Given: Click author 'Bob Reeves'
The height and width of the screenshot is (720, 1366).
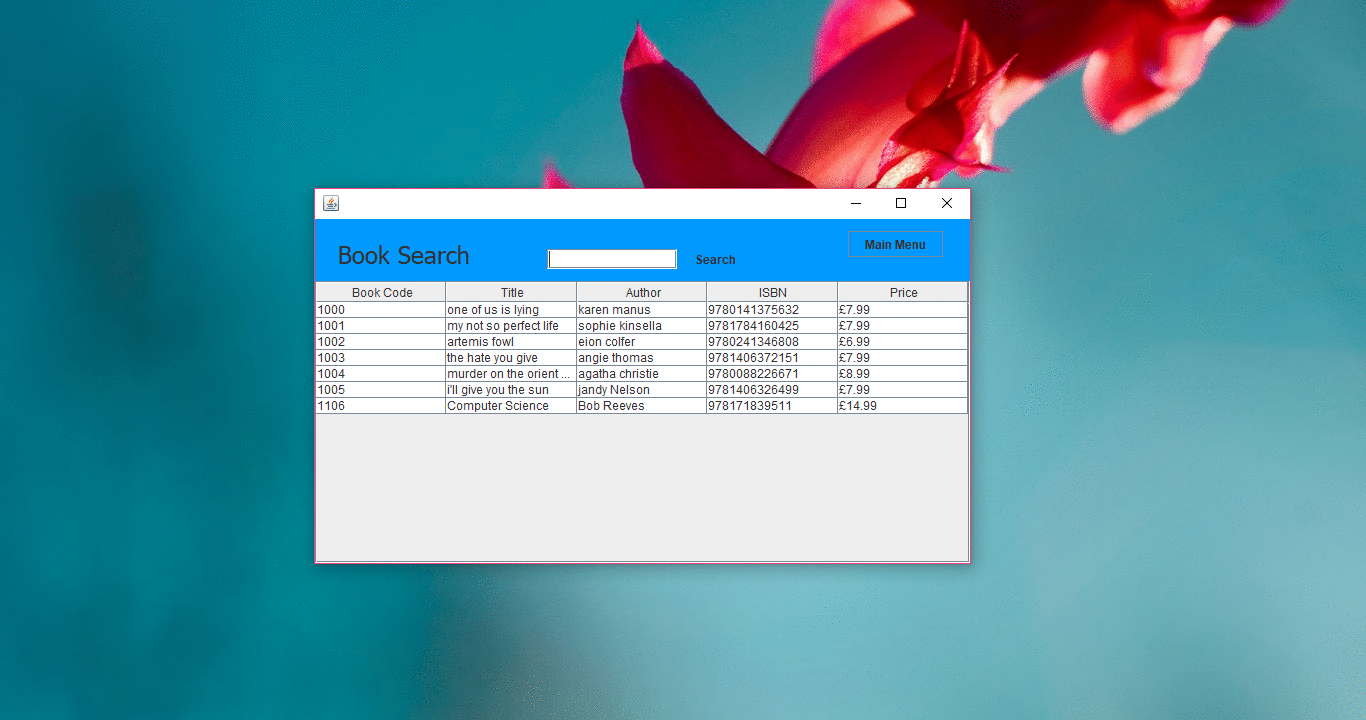Looking at the screenshot, I should tap(642, 406).
